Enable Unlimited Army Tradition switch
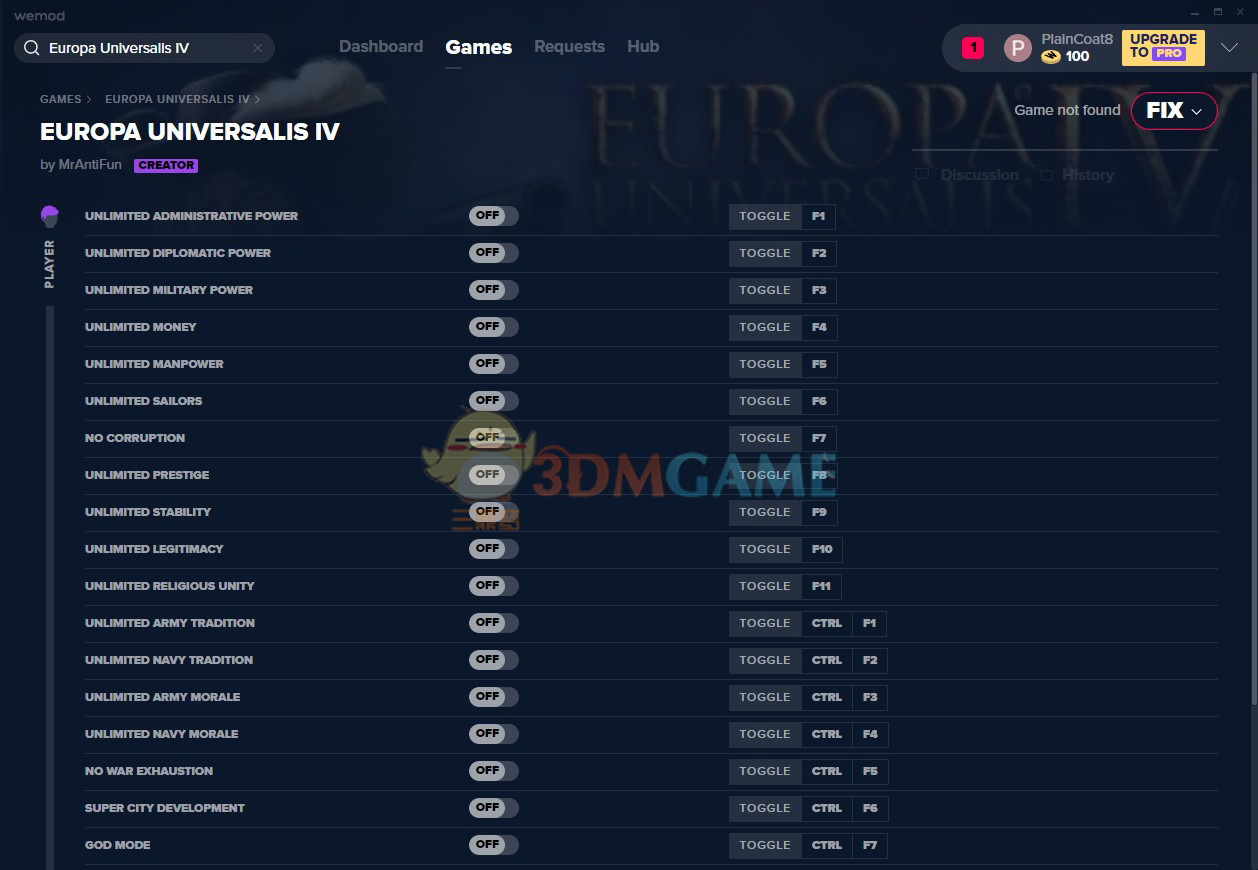1258x870 pixels. (494, 623)
